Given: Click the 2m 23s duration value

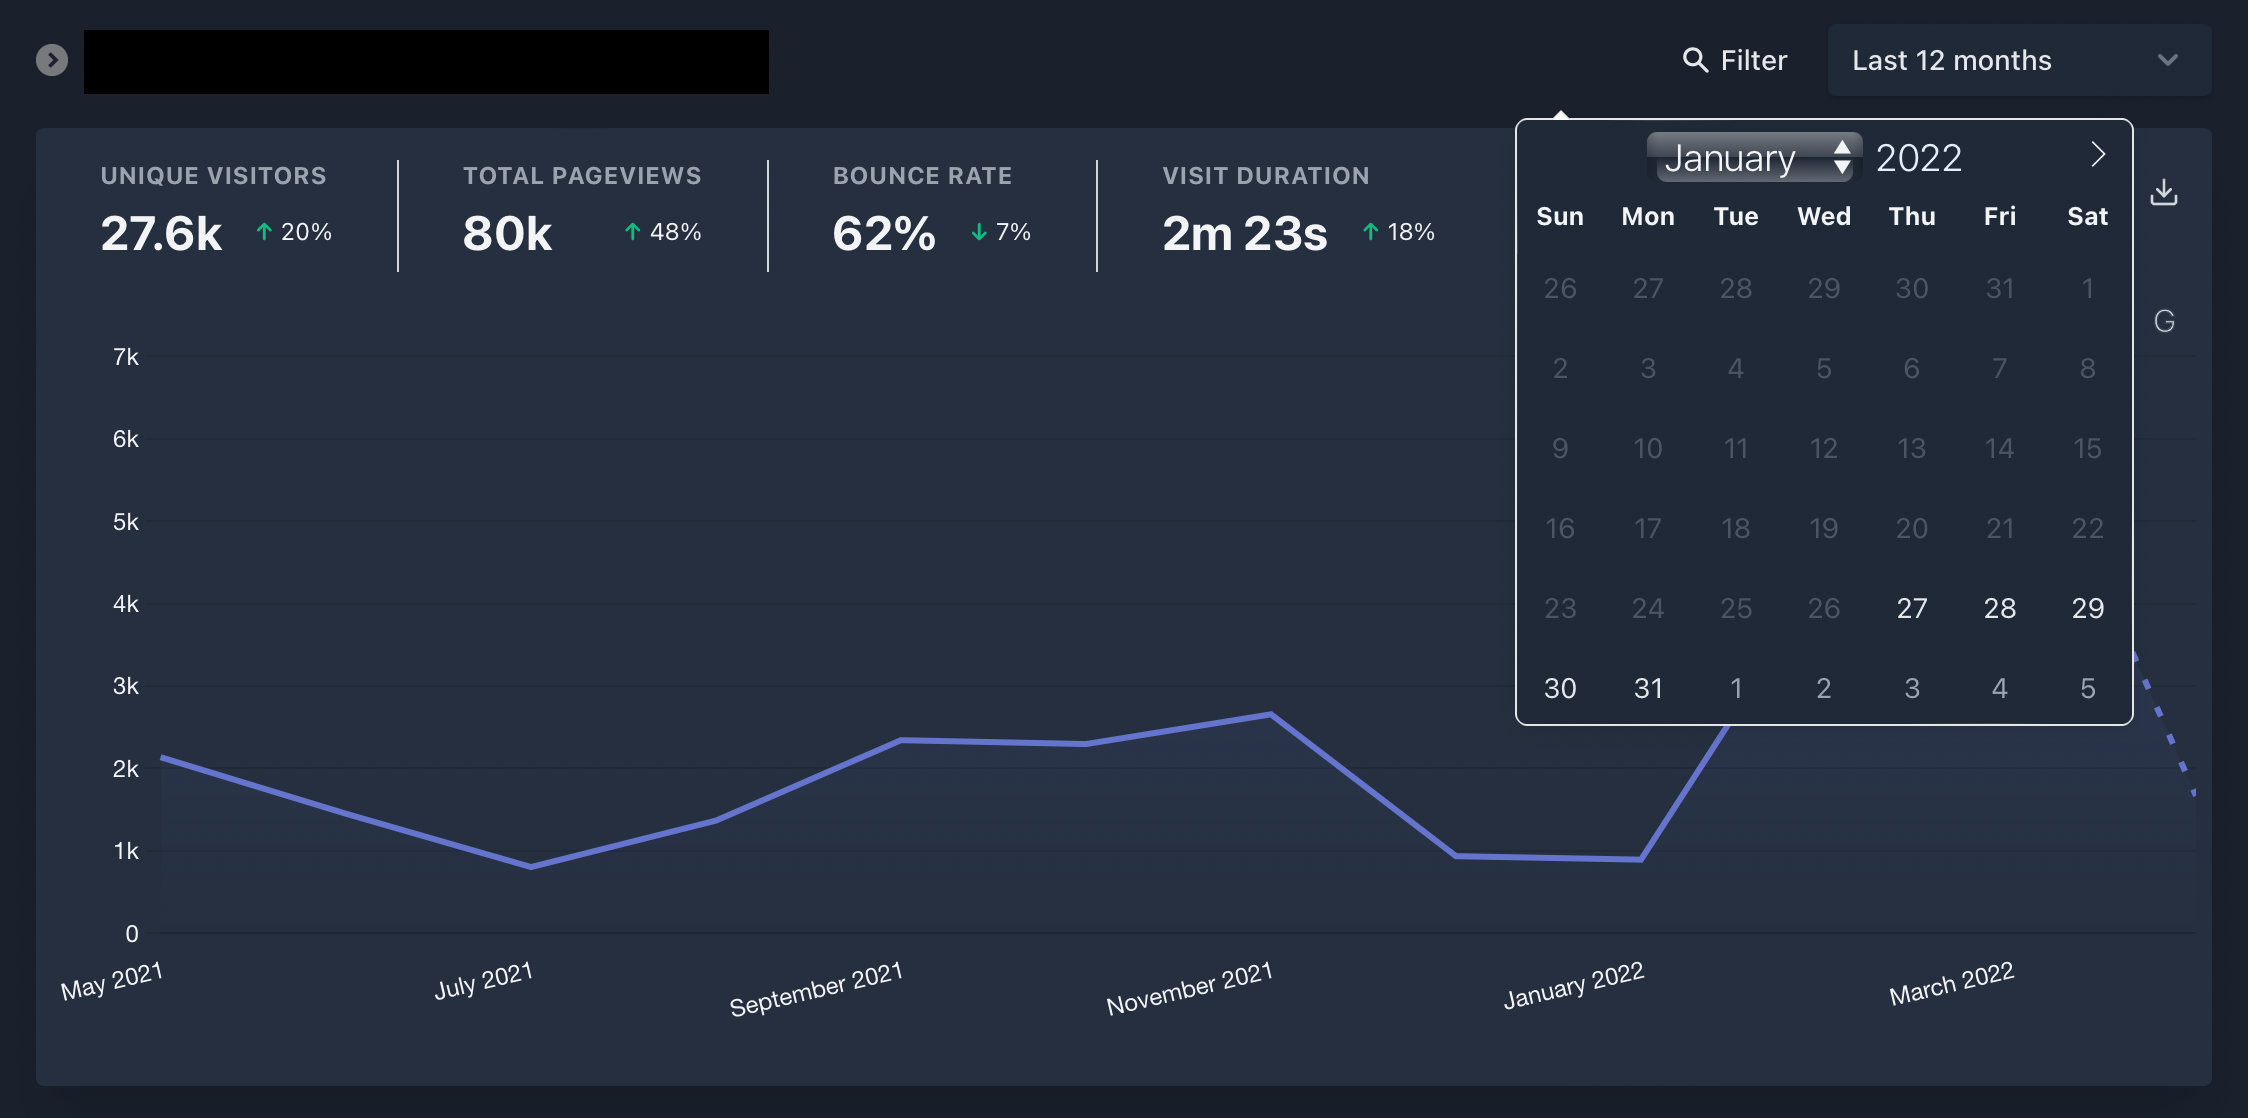Looking at the screenshot, I should (x=1245, y=234).
